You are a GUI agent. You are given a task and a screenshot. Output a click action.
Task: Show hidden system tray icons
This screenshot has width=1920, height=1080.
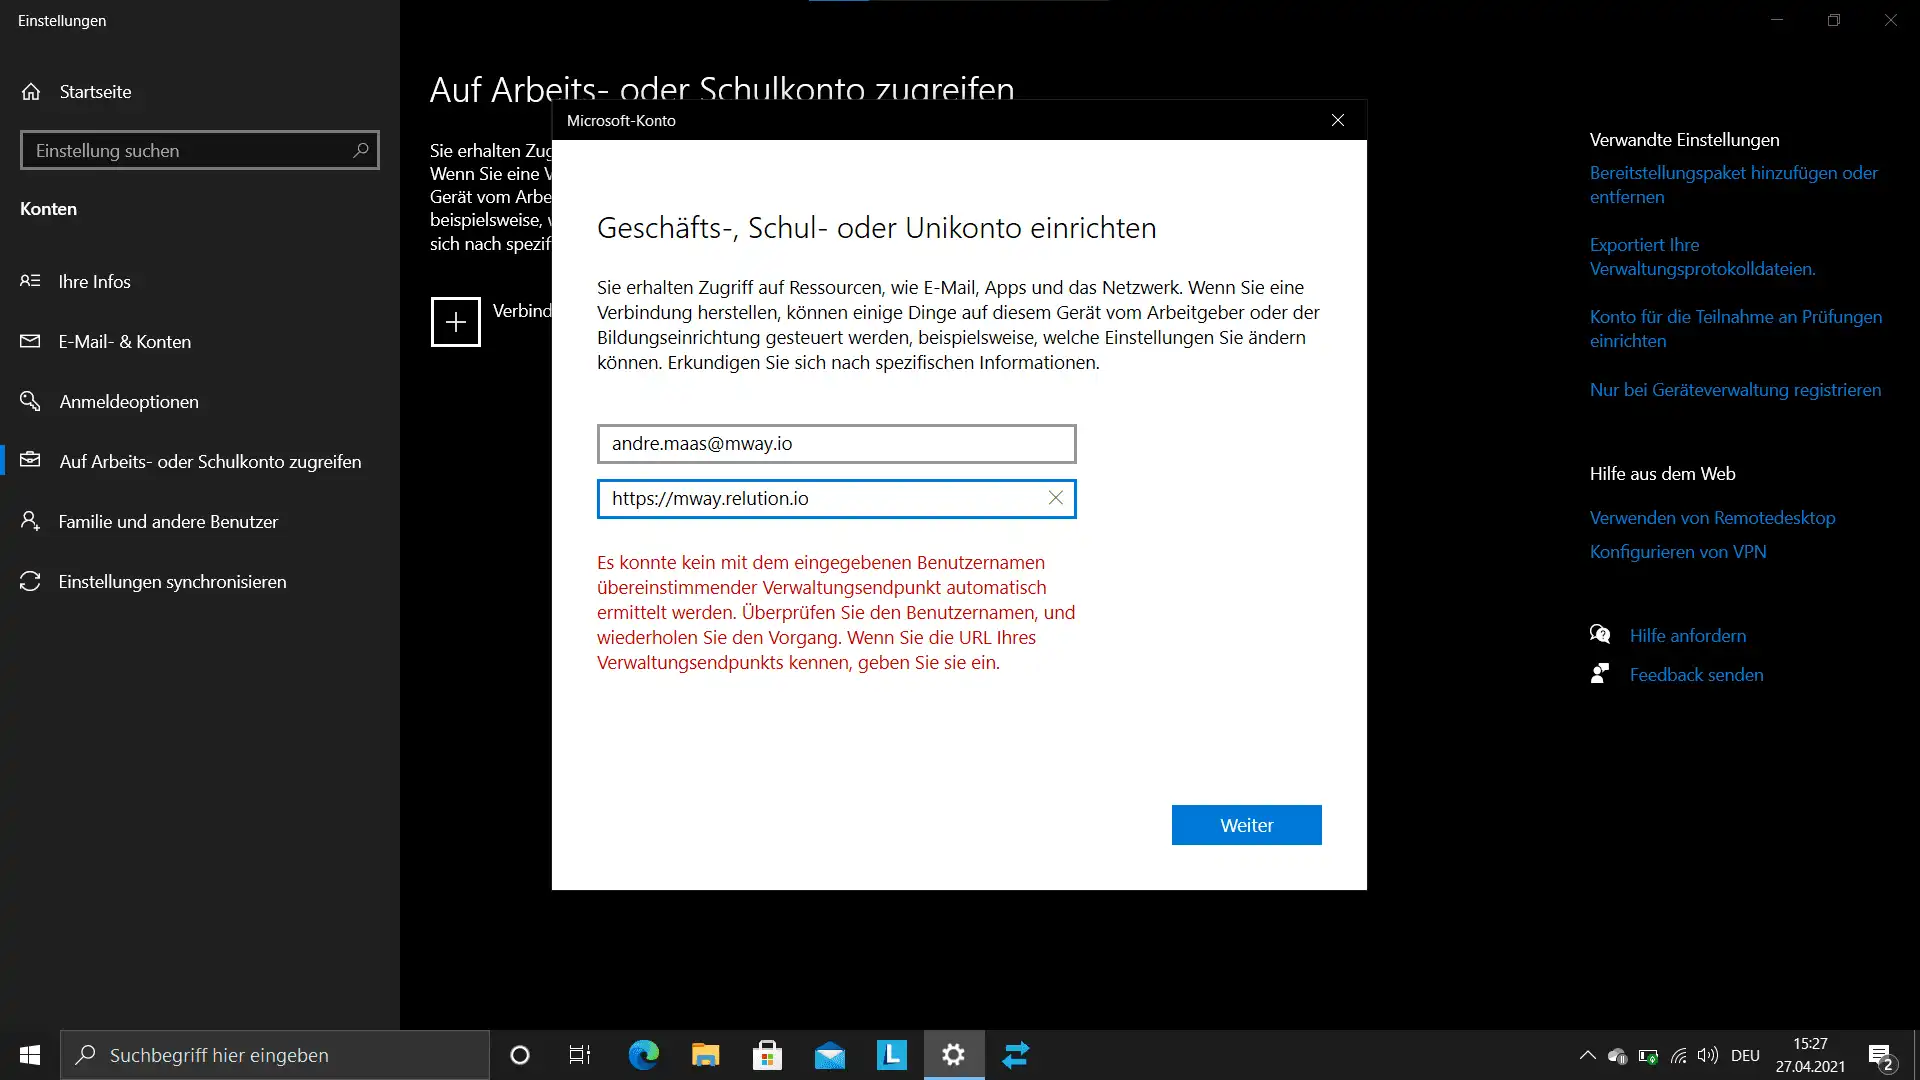[1587, 1055]
